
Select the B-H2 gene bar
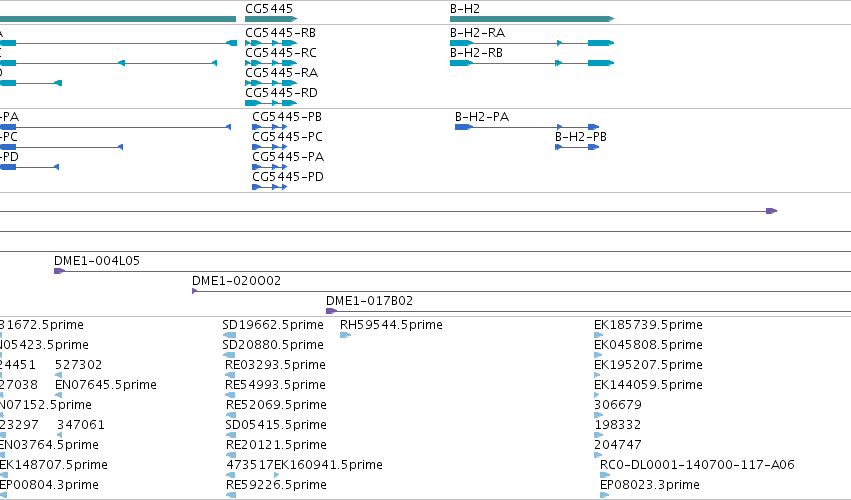pos(532,19)
